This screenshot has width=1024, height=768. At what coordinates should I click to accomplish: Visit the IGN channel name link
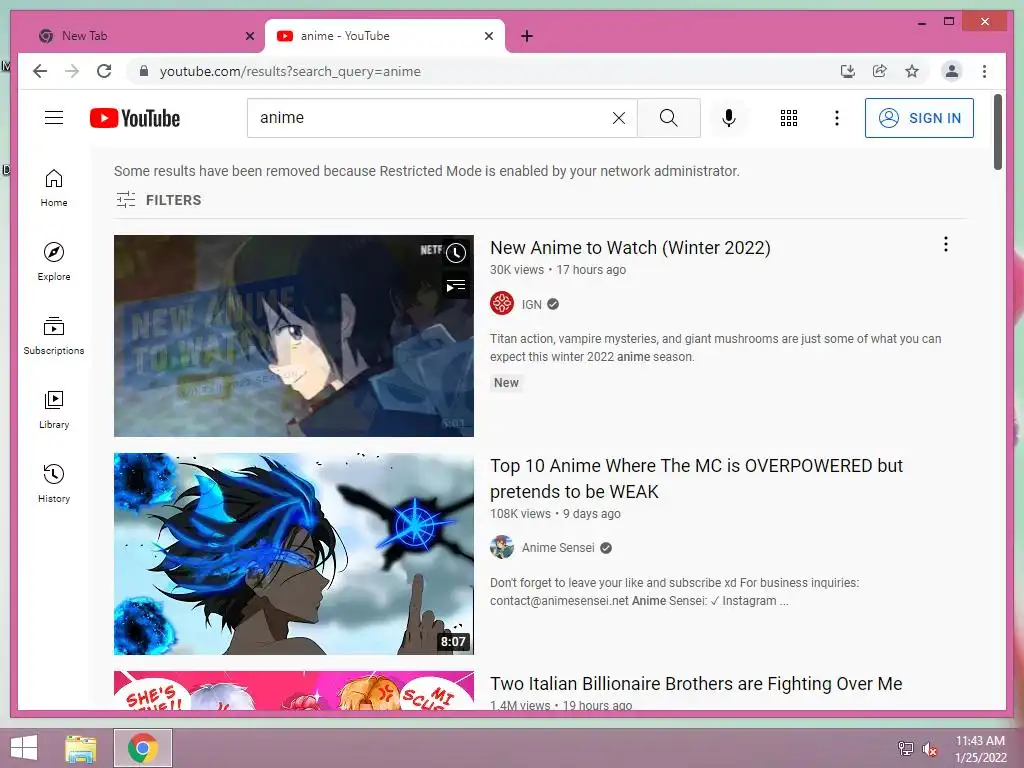[x=532, y=304]
